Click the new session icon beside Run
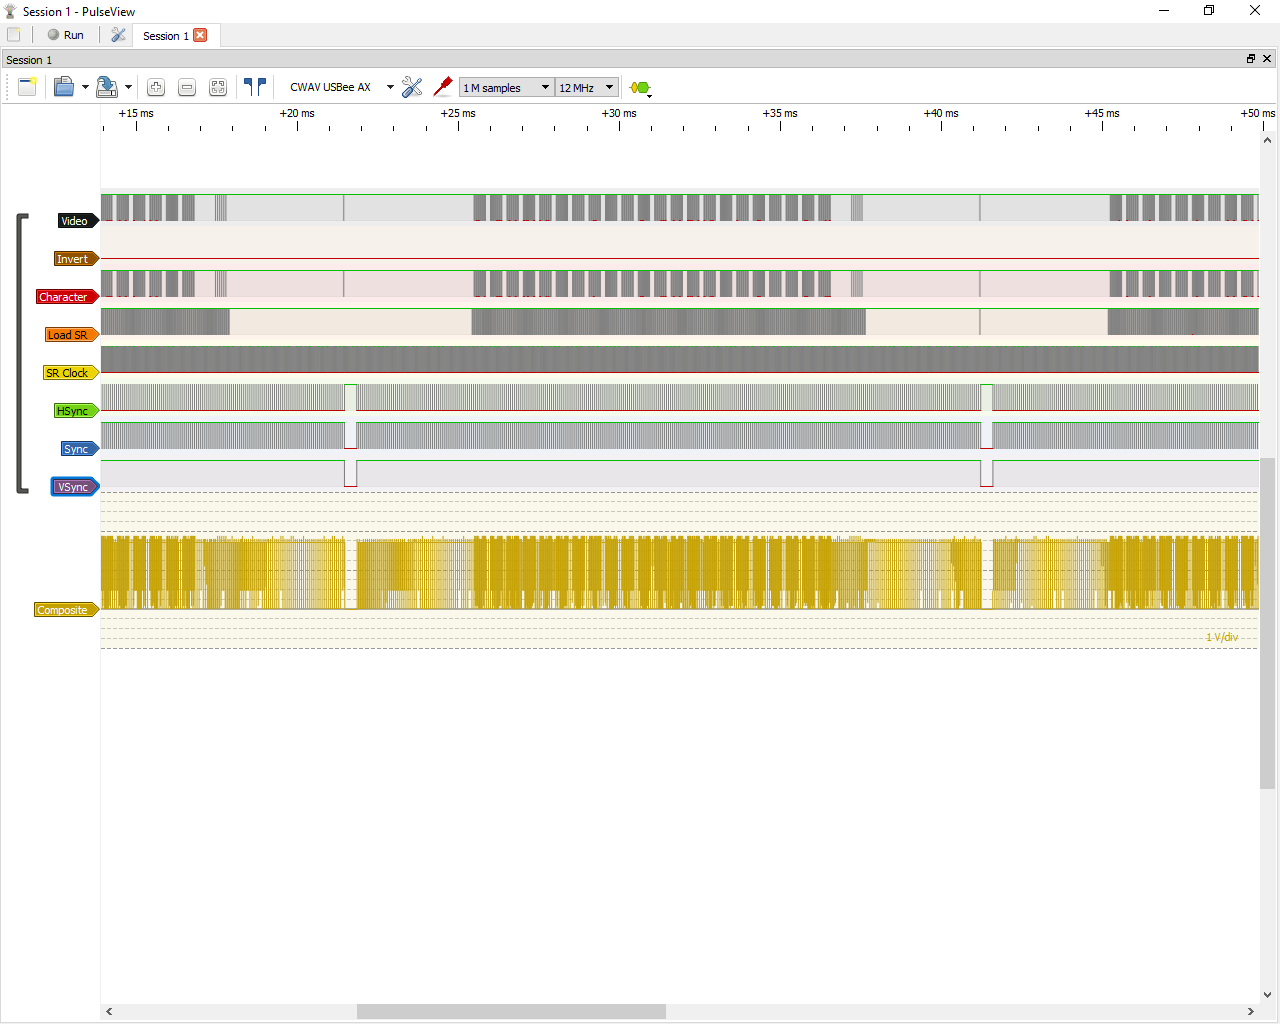The height and width of the screenshot is (1024, 1280). [14, 35]
